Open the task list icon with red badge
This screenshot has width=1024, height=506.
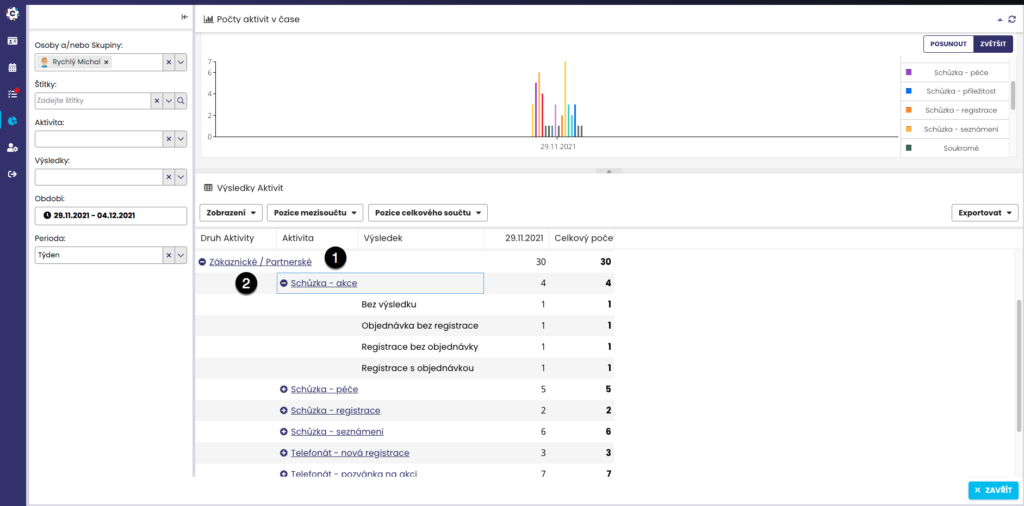click(x=12, y=94)
